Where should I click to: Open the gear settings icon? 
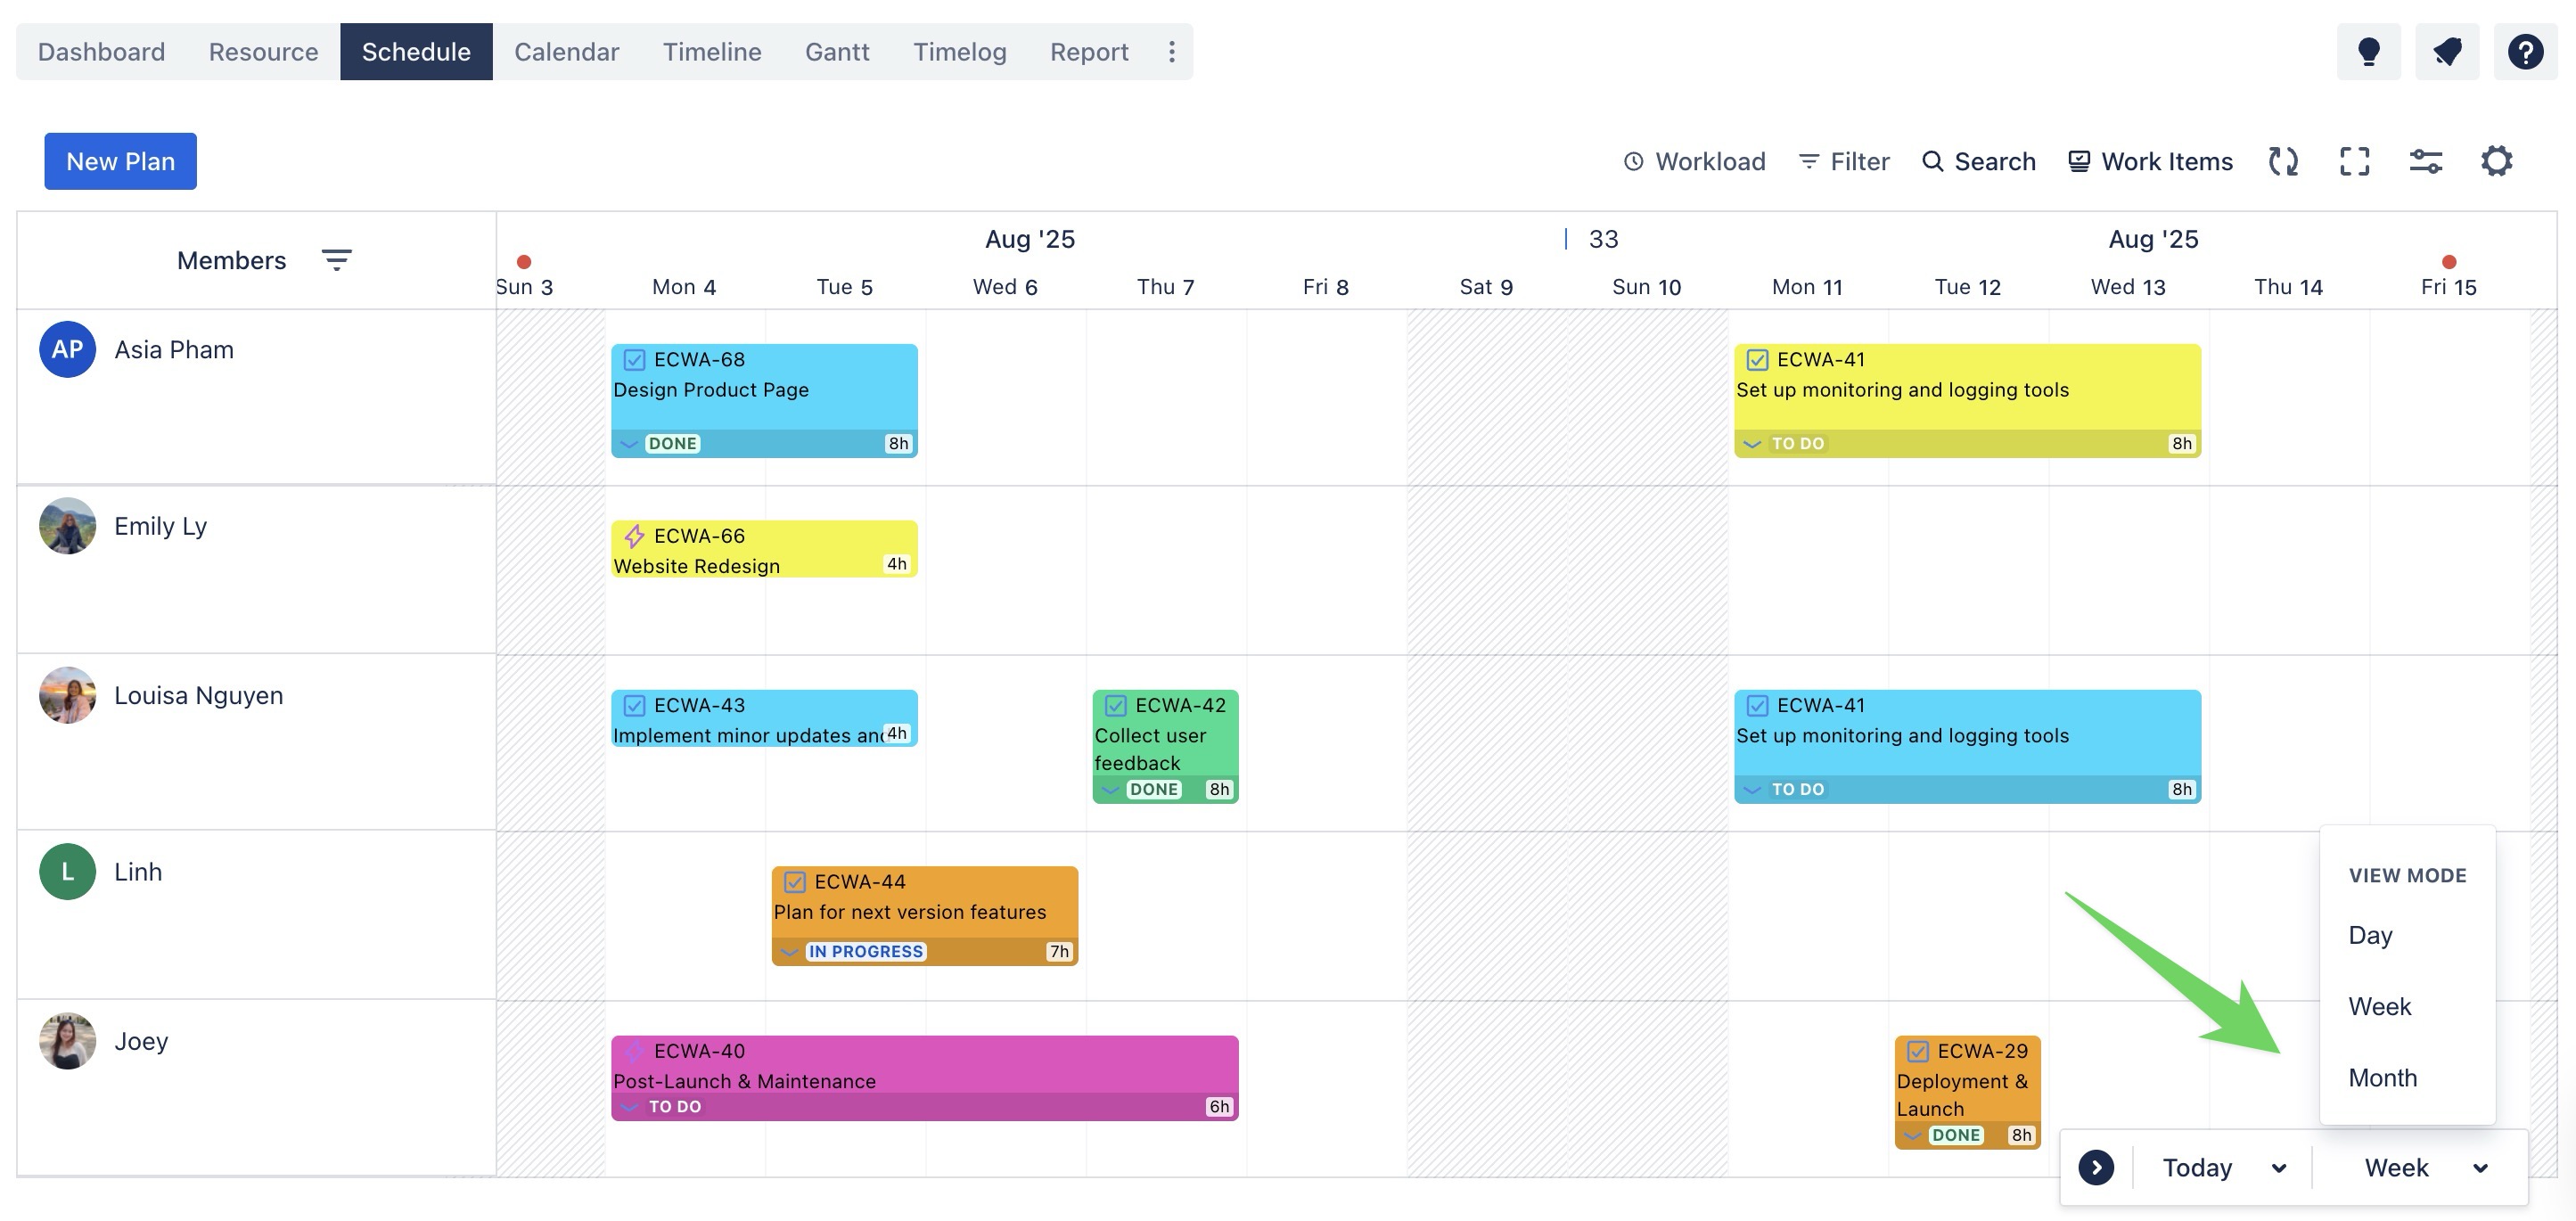[2496, 161]
